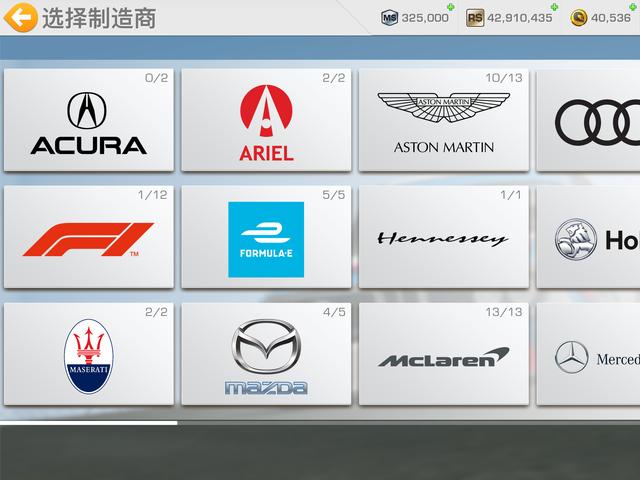
Task: Tap the gold coin icon
Action: (x=578, y=17)
